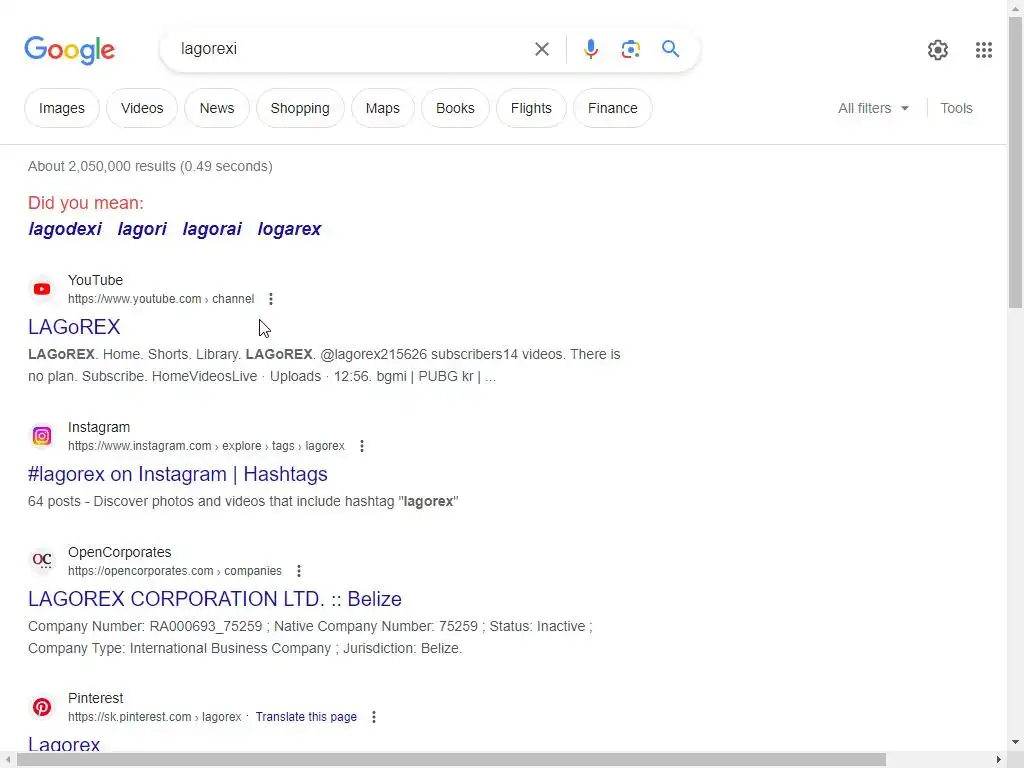The width and height of the screenshot is (1024, 768).
Task: Open three-dot menu for YouTube result
Action: coord(271,299)
